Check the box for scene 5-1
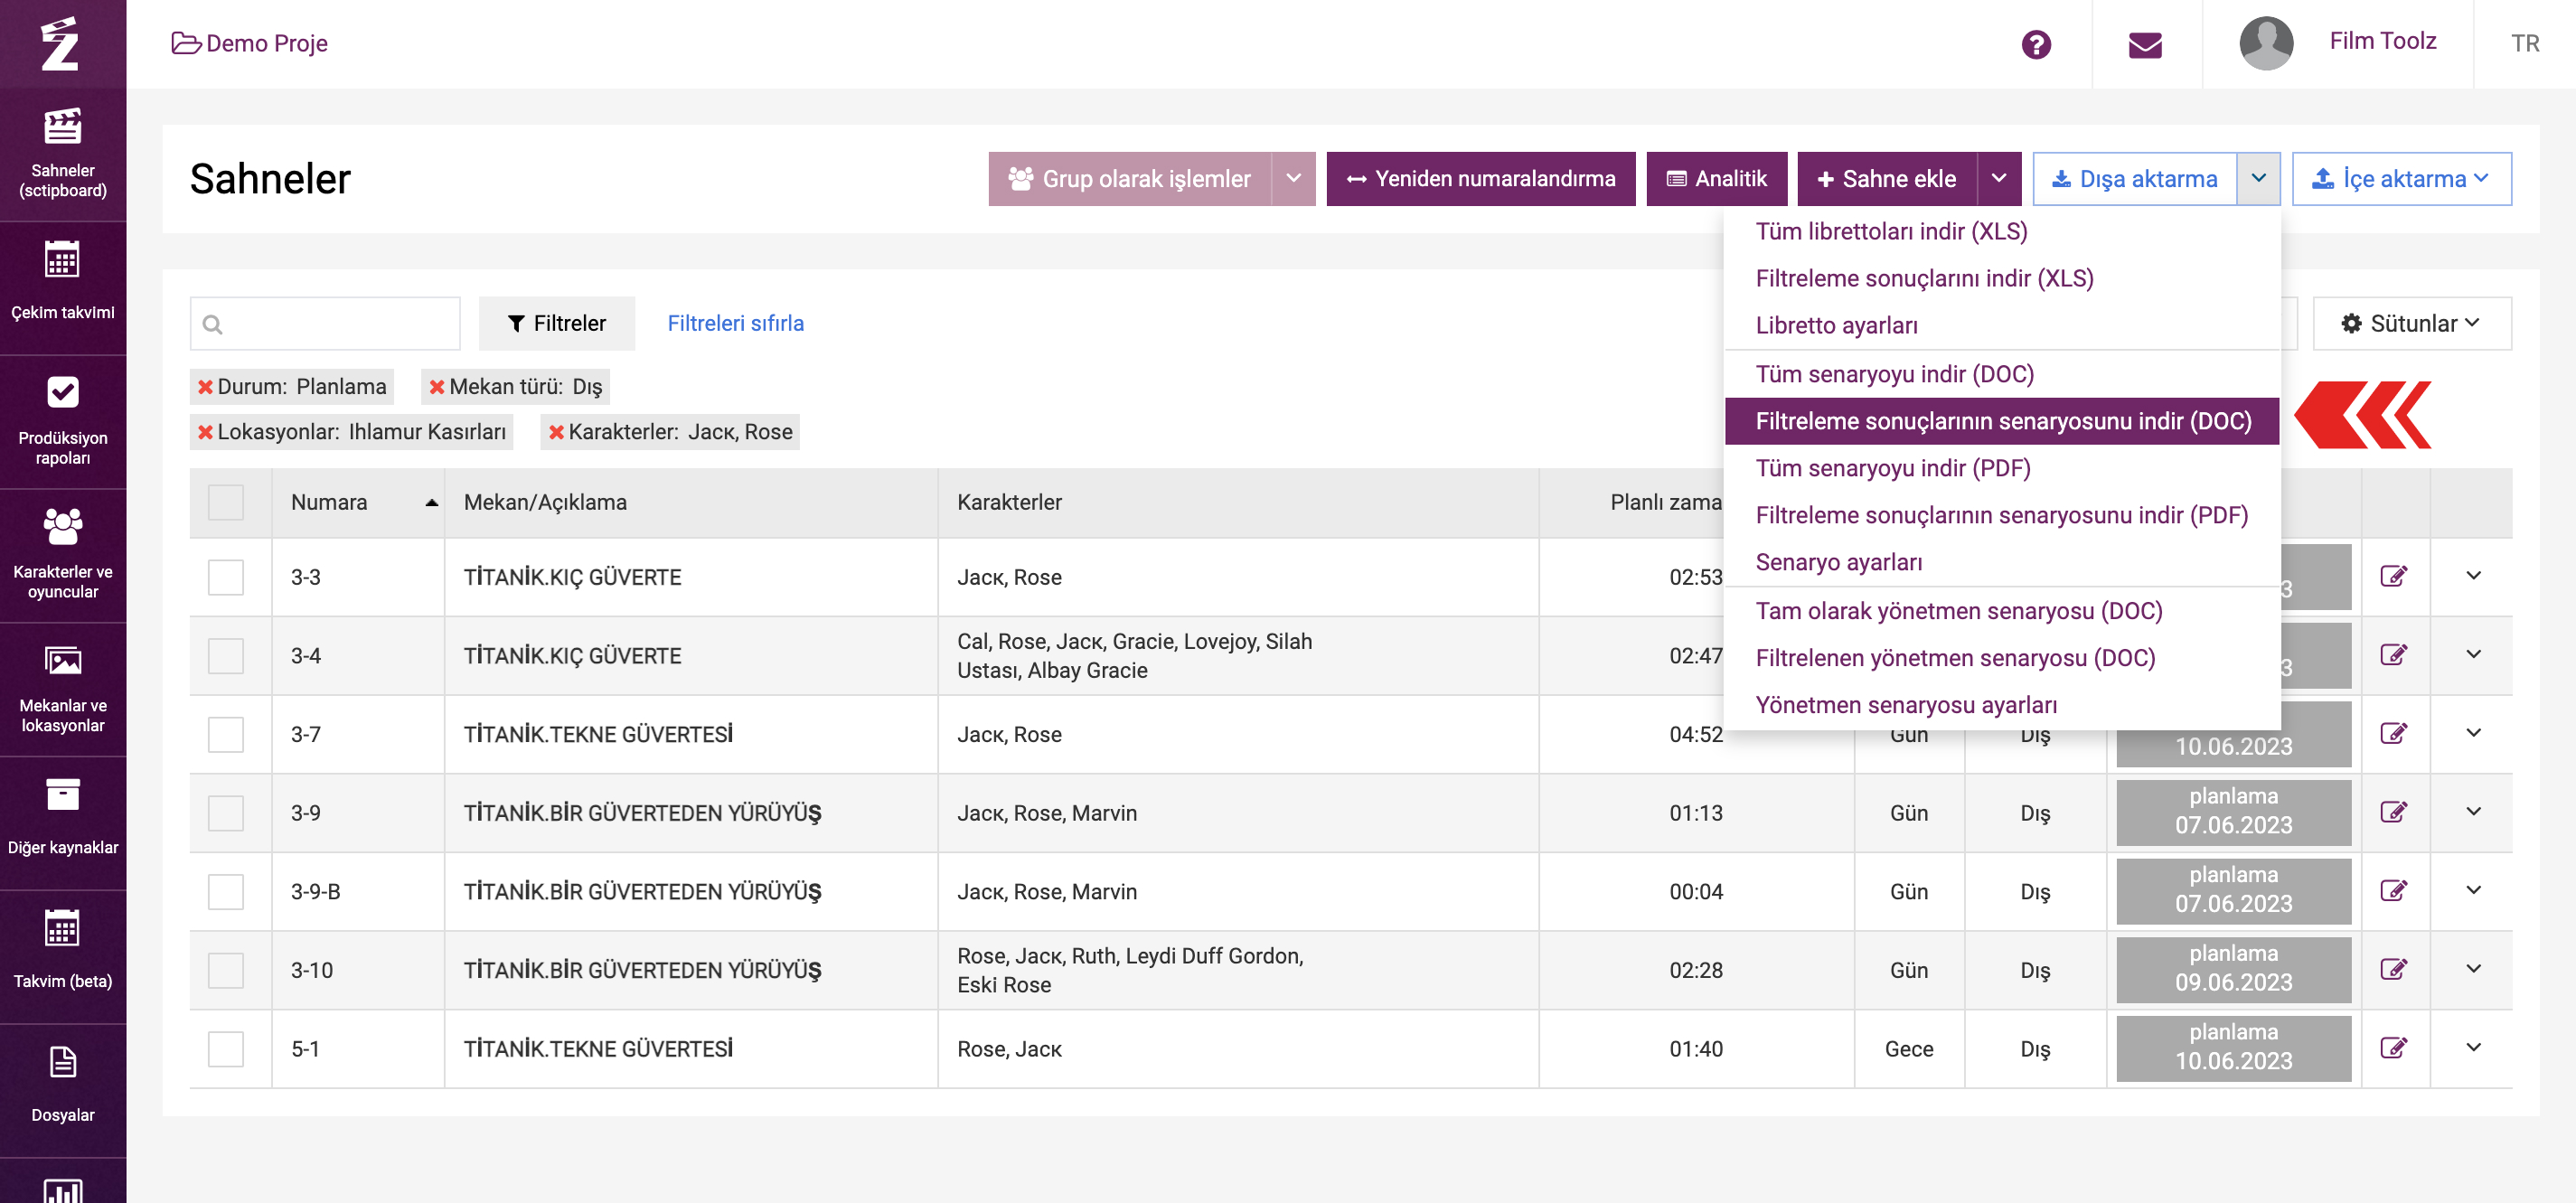This screenshot has height=1203, width=2576. [x=226, y=1049]
